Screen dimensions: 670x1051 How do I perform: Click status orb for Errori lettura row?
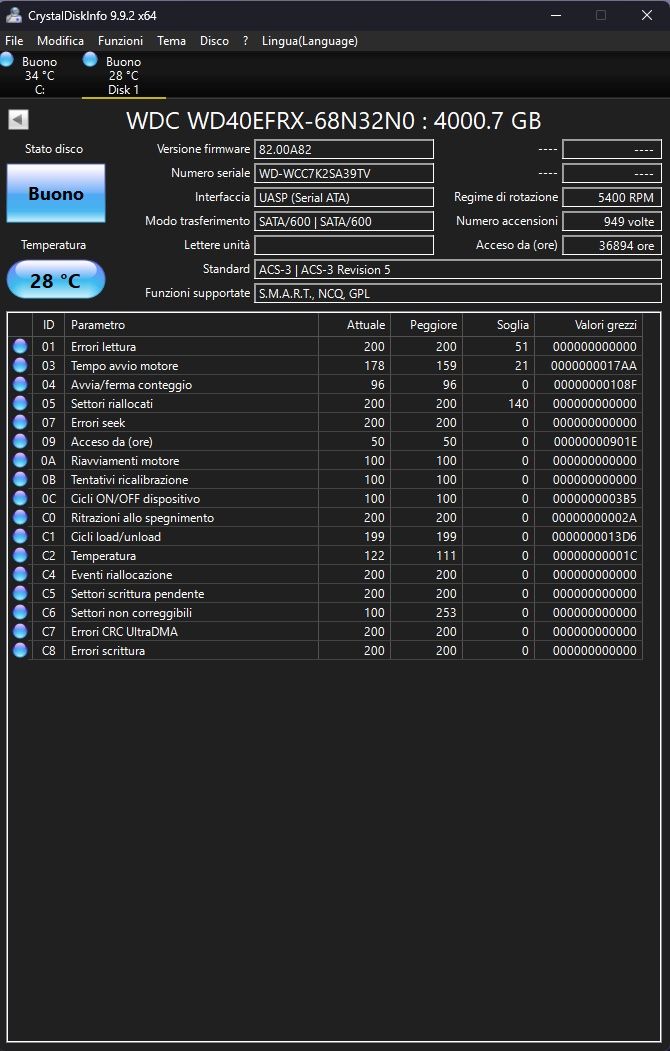20,347
